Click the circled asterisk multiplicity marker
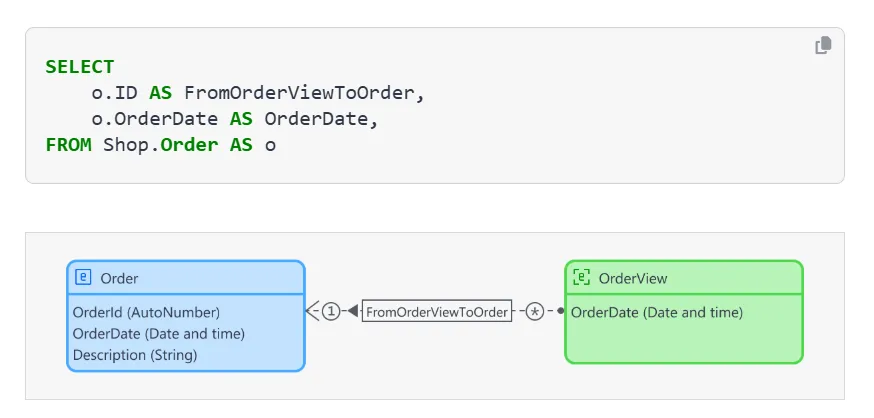Image resolution: width=874 pixels, height=418 pixels. [x=535, y=312]
